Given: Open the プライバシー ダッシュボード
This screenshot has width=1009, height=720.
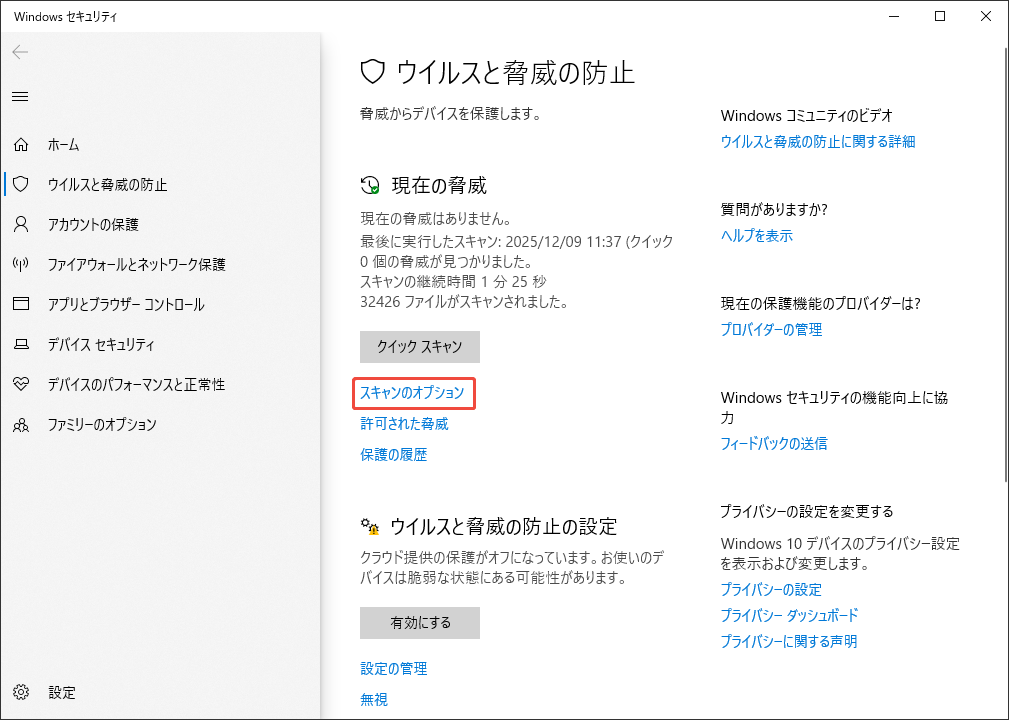Looking at the screenshot, I should pos(789,615).
